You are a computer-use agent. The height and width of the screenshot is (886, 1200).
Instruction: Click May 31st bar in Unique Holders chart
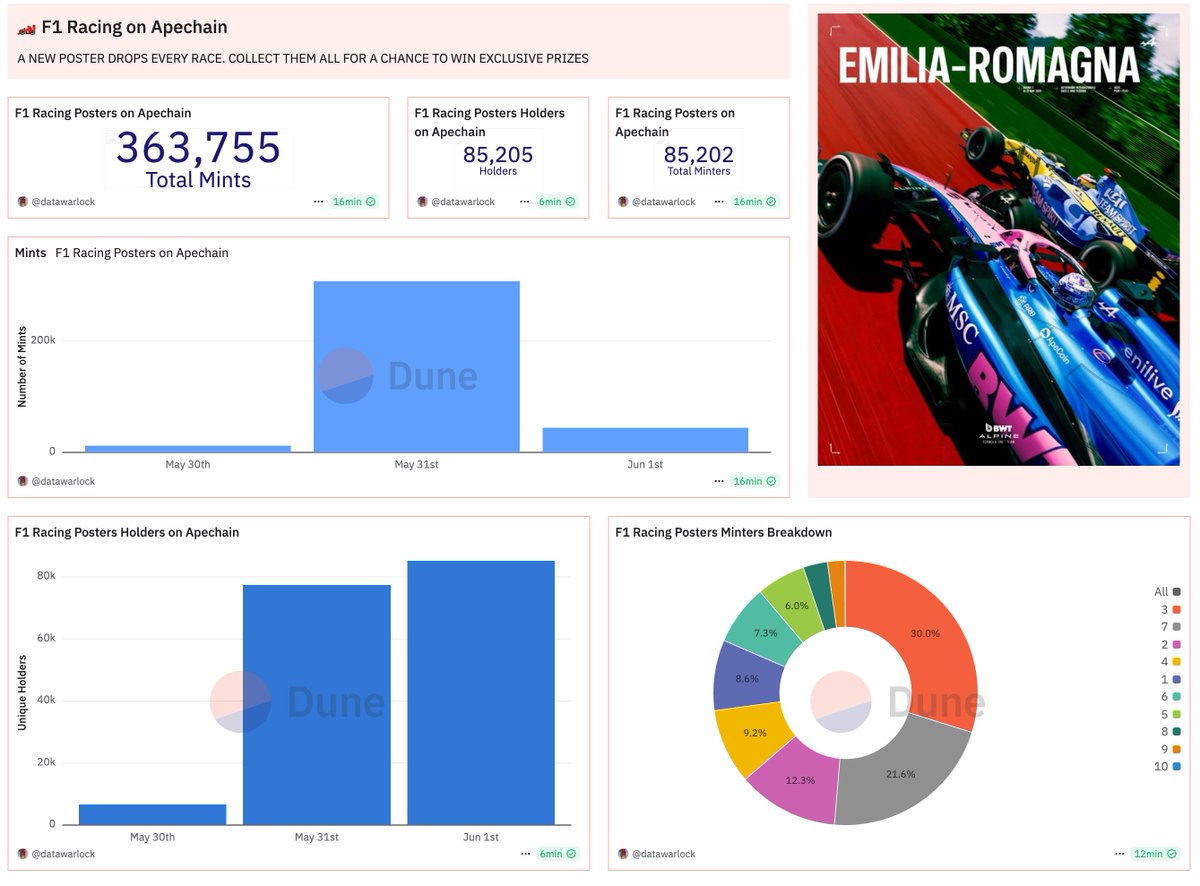coord(317,705)
